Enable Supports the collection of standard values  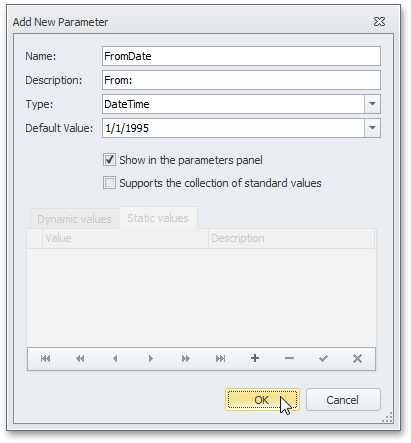(109, 183)
